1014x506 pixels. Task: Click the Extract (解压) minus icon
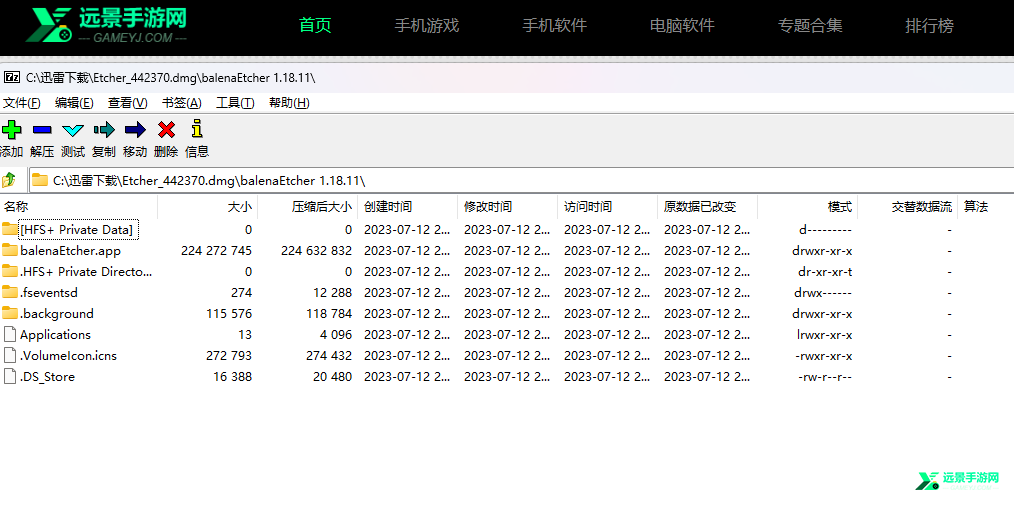coord(42,130)
